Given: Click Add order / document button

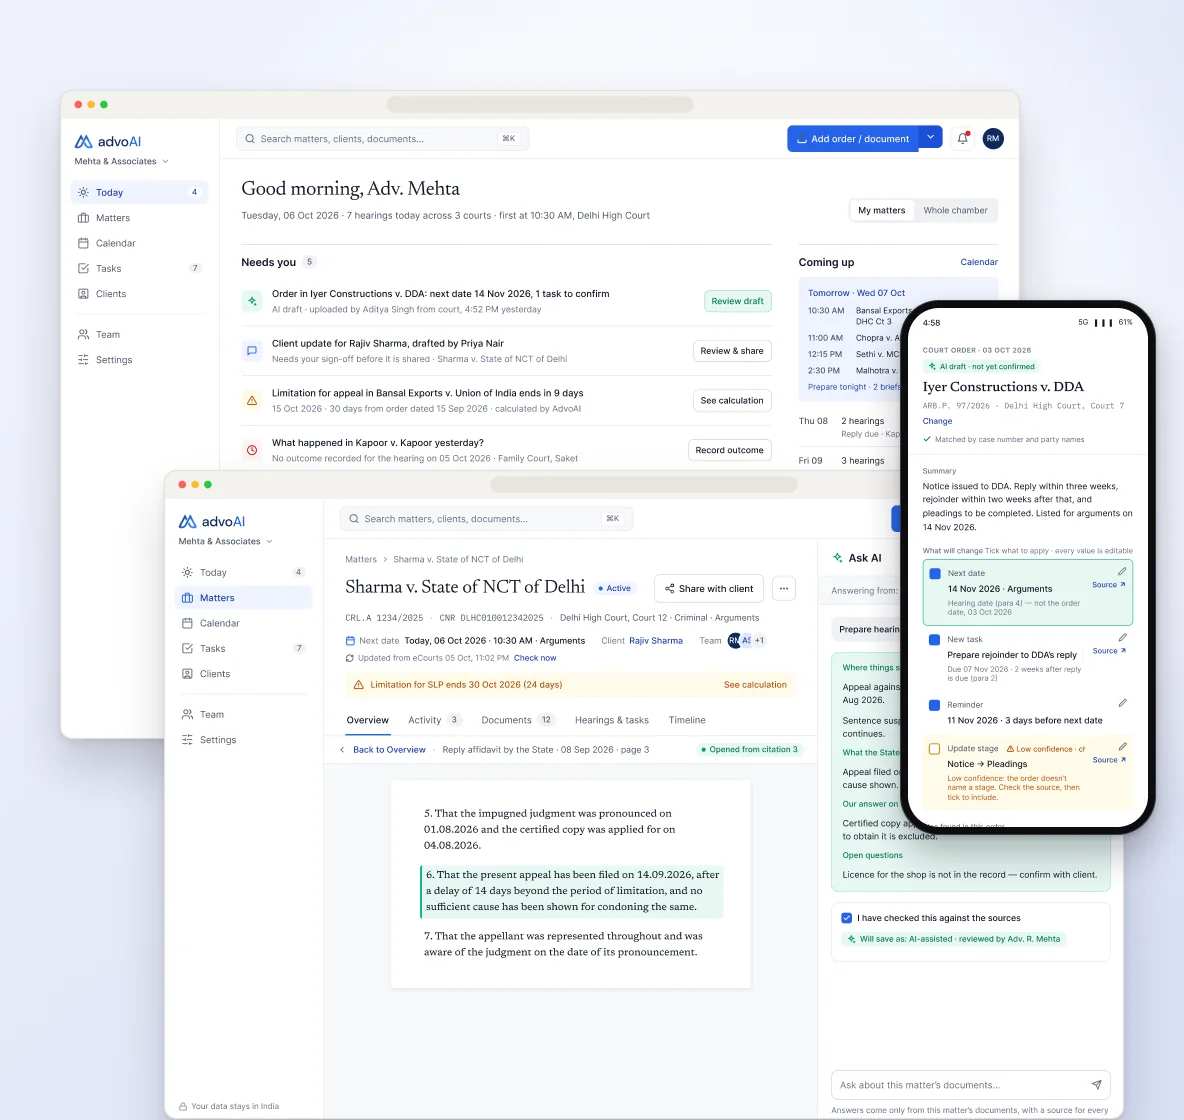Looking at the screenshot, I should click(853, 139).
